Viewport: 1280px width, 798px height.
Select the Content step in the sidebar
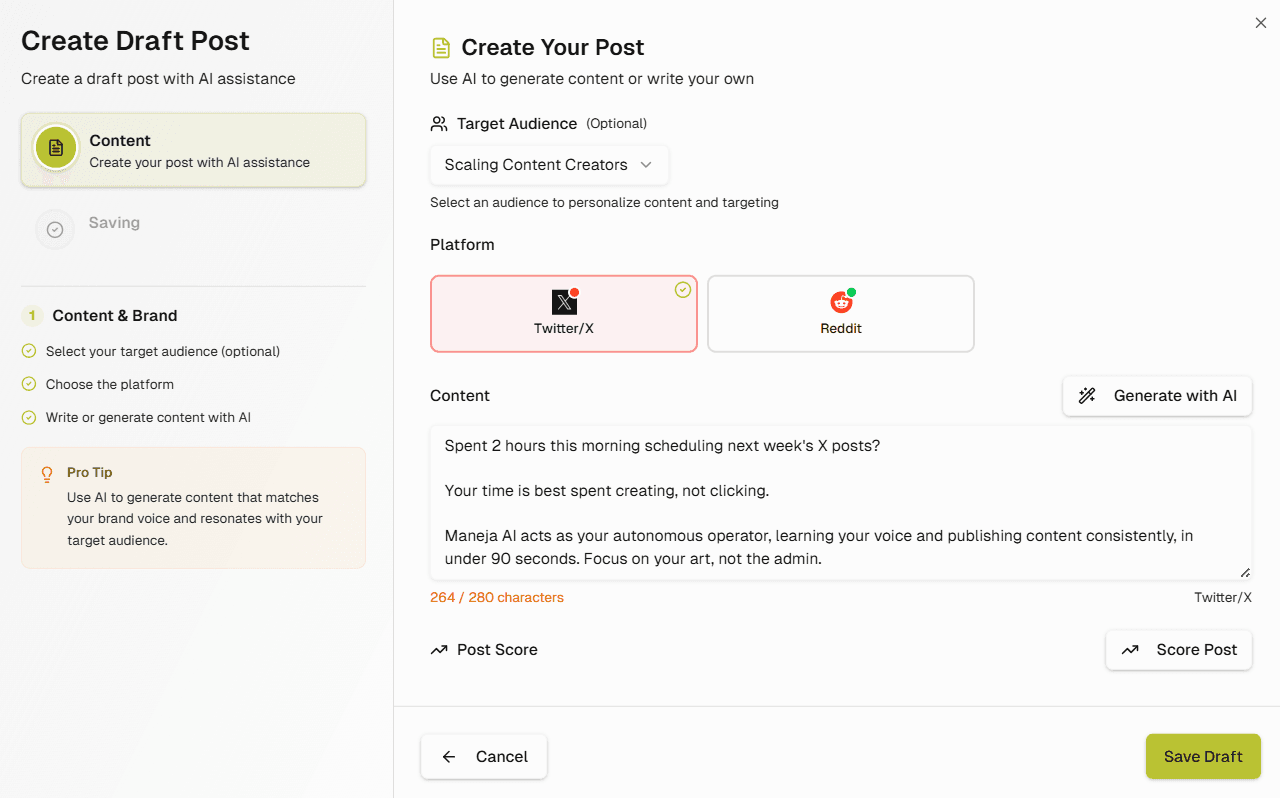[x=193, y=150]
